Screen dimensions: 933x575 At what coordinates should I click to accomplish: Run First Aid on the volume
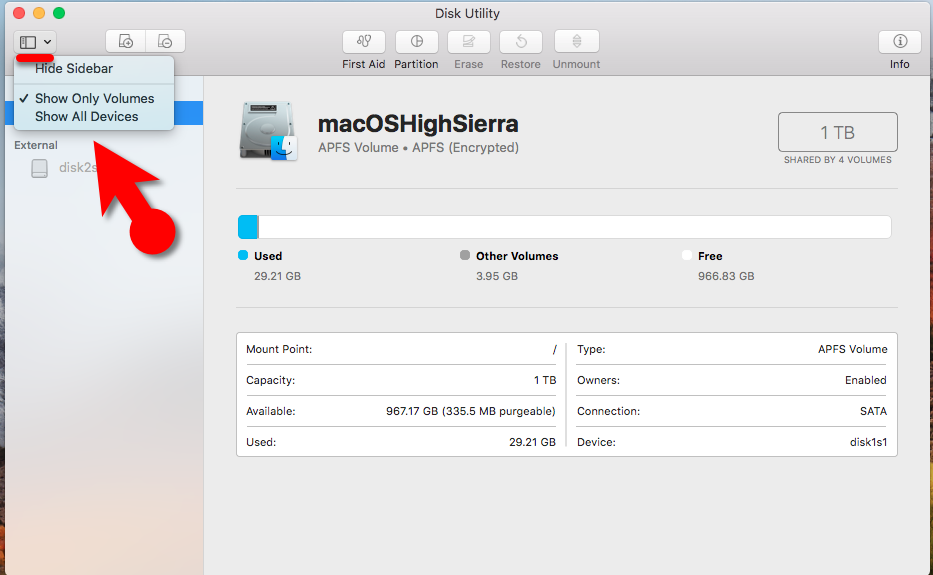point(364,42)
